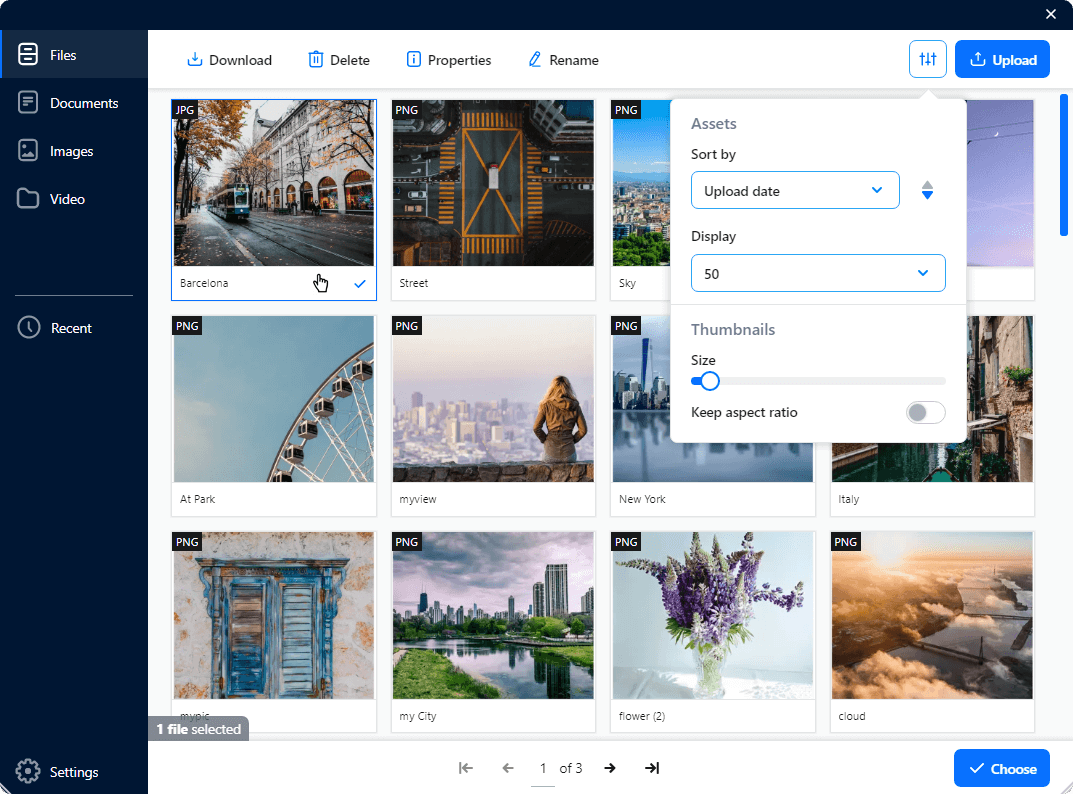Open the Sort by Upload date dropdown

pos(795,190)
